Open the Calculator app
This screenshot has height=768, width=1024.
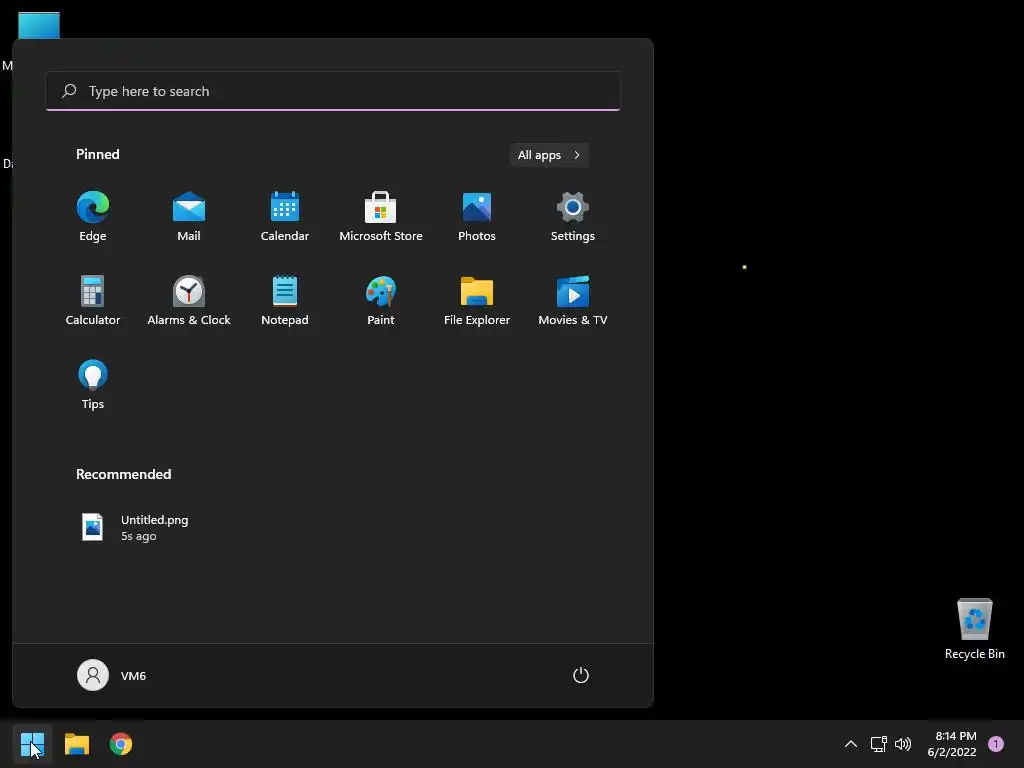coord(93,301)
